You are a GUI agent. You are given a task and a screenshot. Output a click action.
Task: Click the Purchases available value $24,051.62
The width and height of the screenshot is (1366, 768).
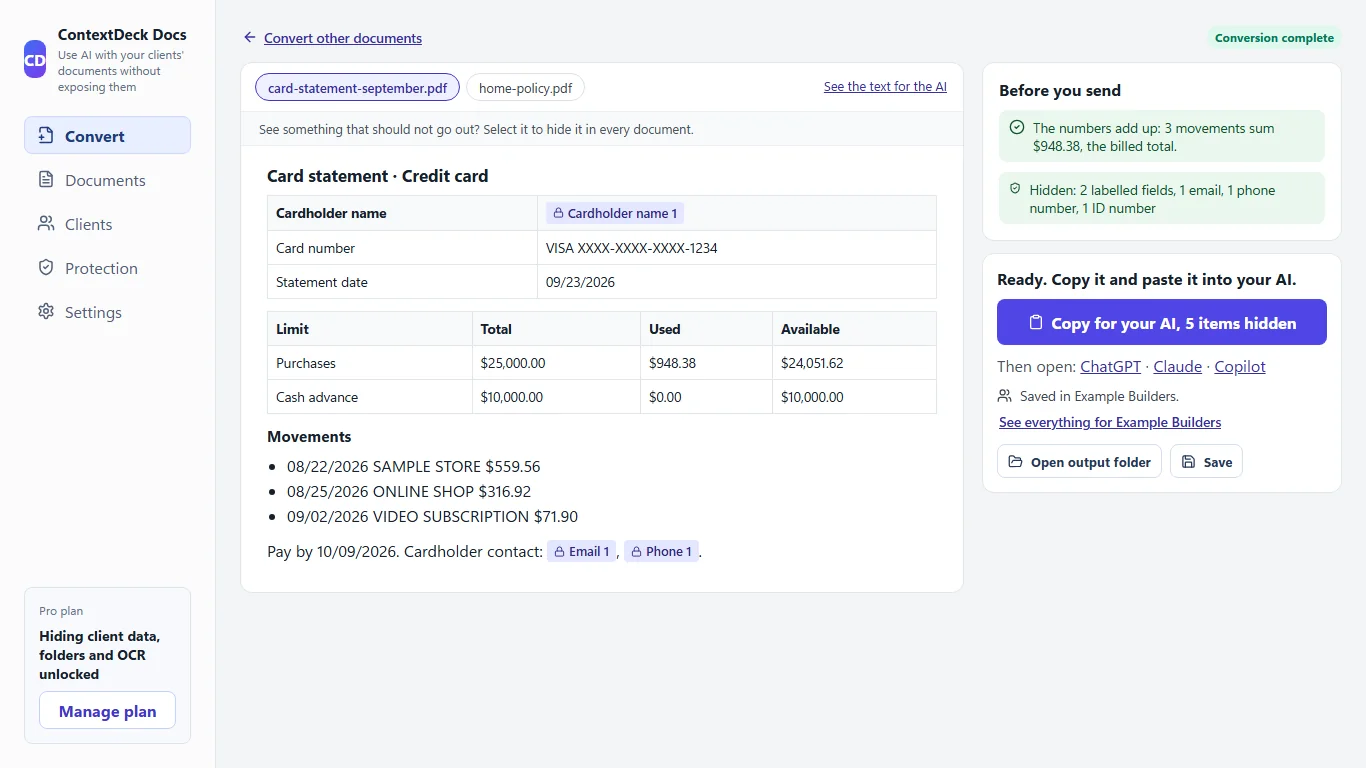(812, 363)
